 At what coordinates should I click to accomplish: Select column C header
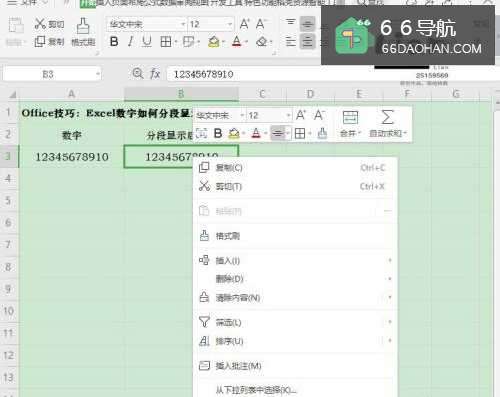click(x=262, y=94)
